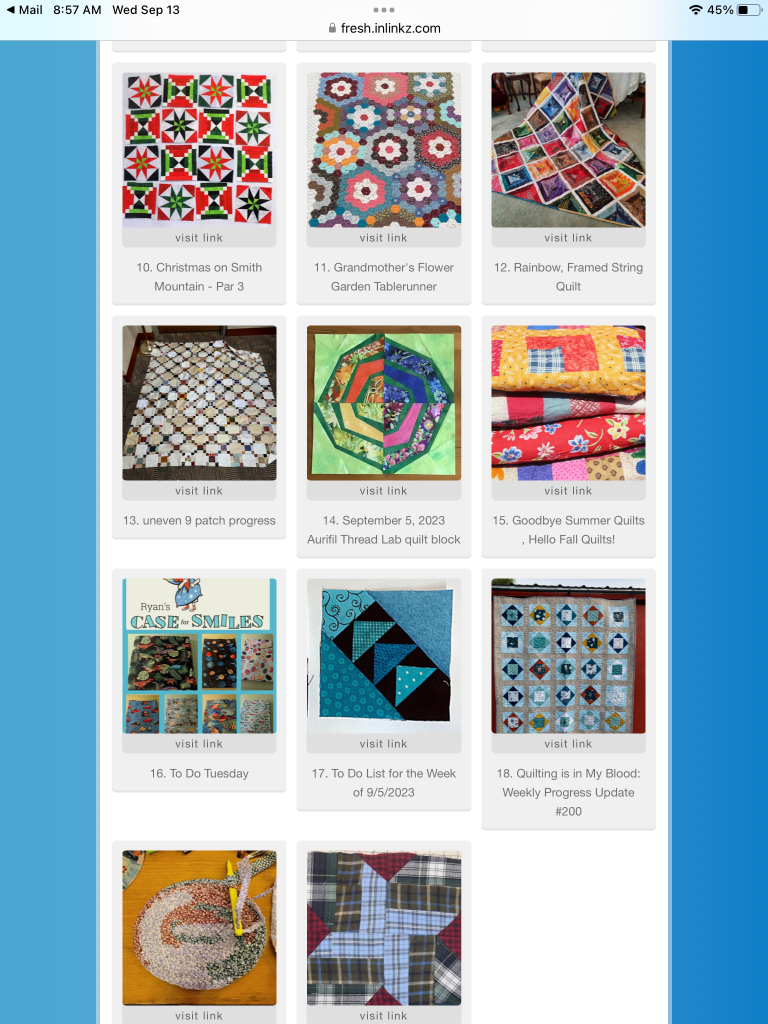The image size is (768, 1024).
Task: Tap the battery indicator icon
Action: [748, 10]
